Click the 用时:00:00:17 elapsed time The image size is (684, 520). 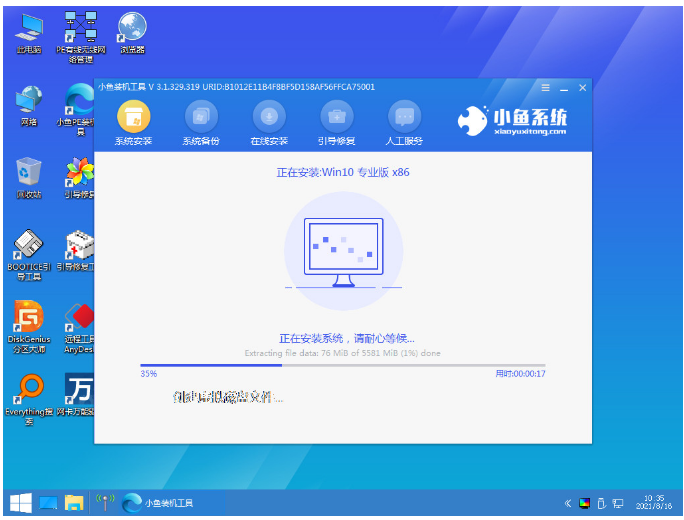click(x=520, y=374)
